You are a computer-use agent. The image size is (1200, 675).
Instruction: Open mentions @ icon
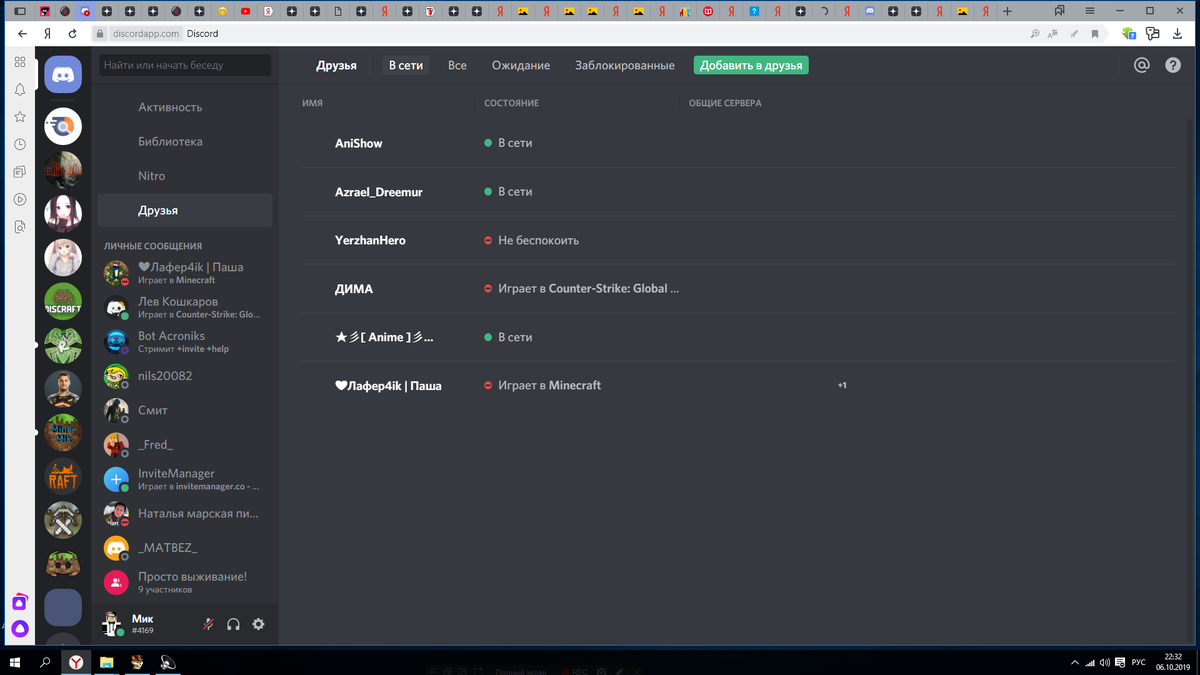tap(1141, 65)
